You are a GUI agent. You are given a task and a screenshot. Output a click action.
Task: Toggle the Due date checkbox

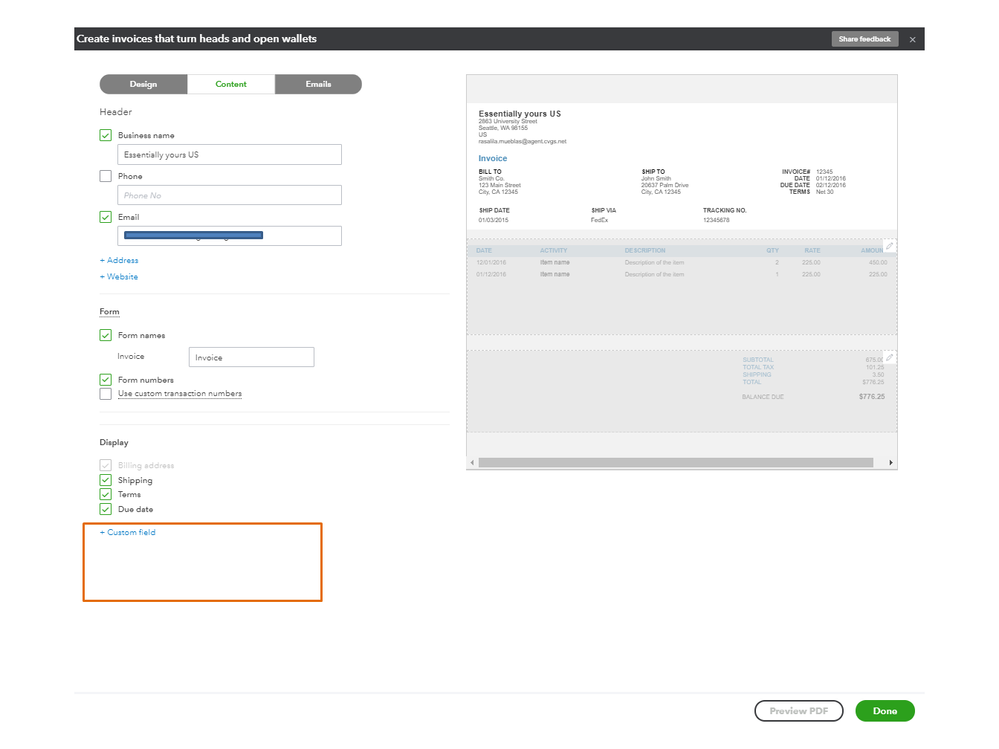tap(106, 509)
